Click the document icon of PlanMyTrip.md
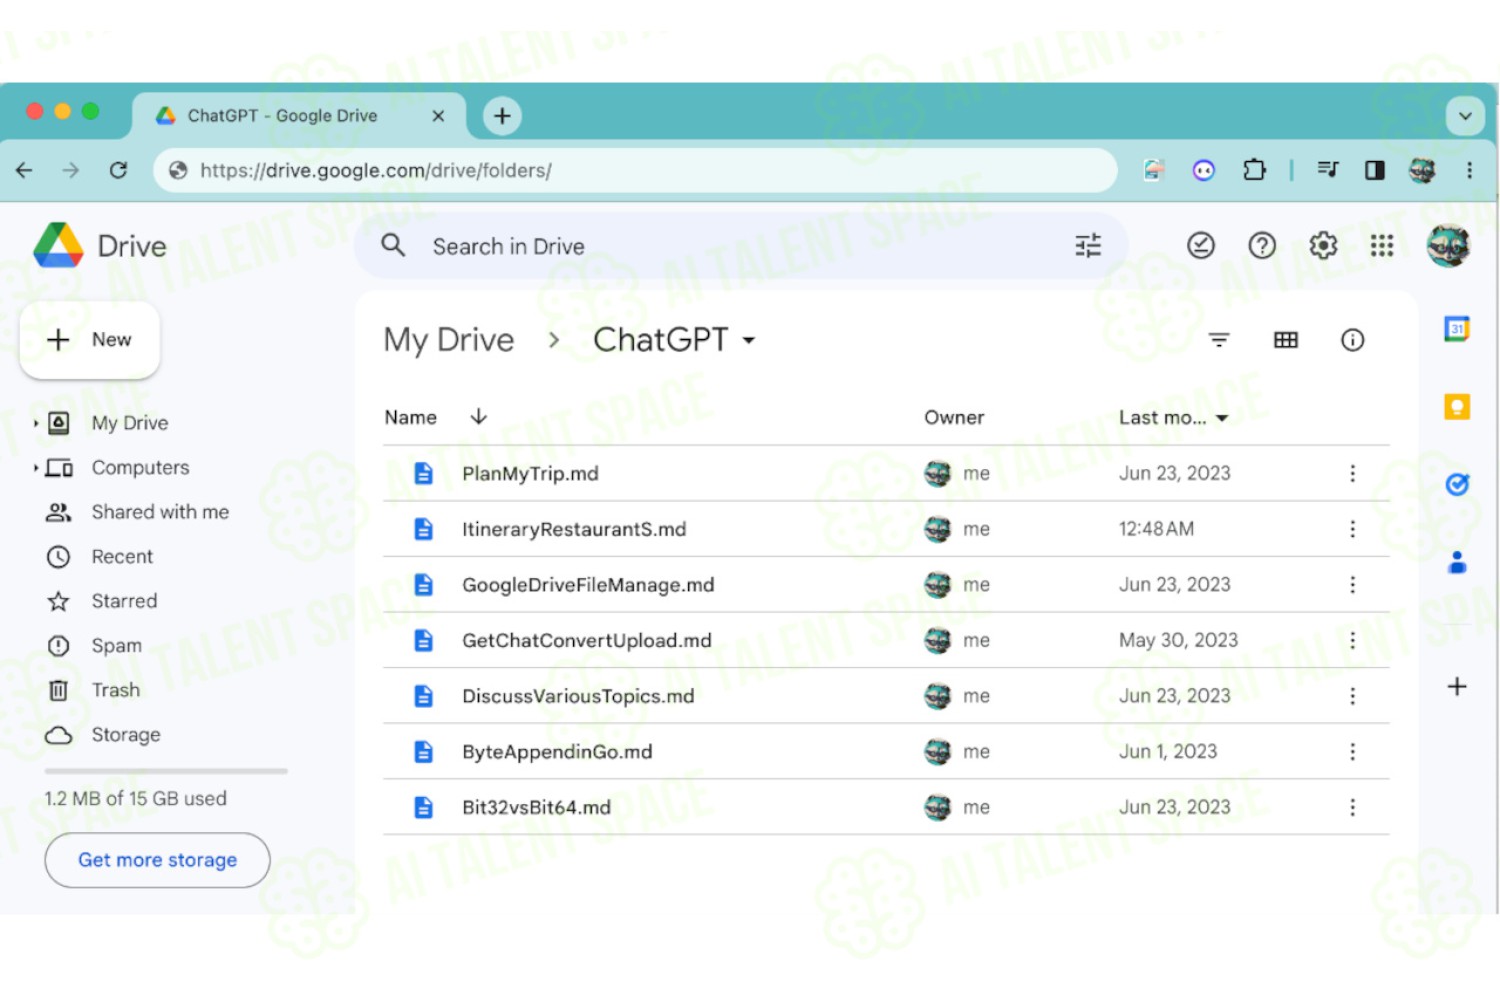 (424, 473)
